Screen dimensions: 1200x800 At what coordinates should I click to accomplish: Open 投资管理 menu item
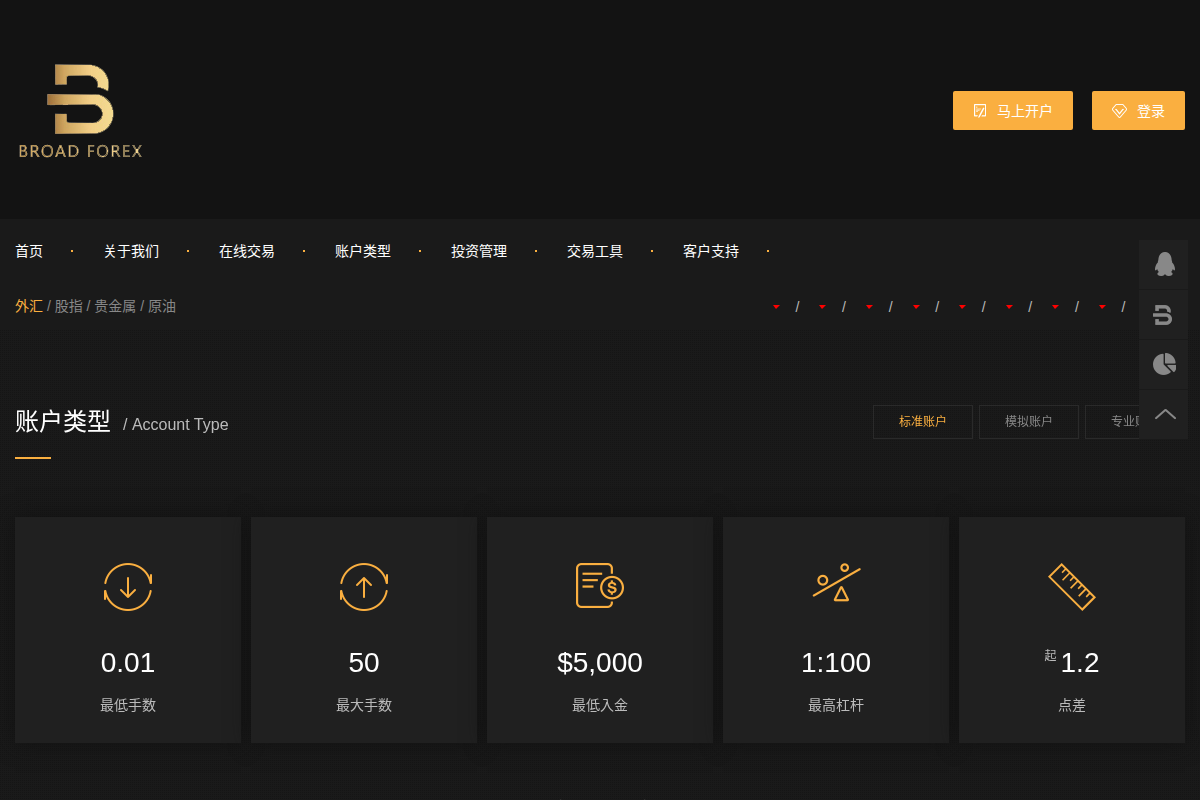coord(479,251)
